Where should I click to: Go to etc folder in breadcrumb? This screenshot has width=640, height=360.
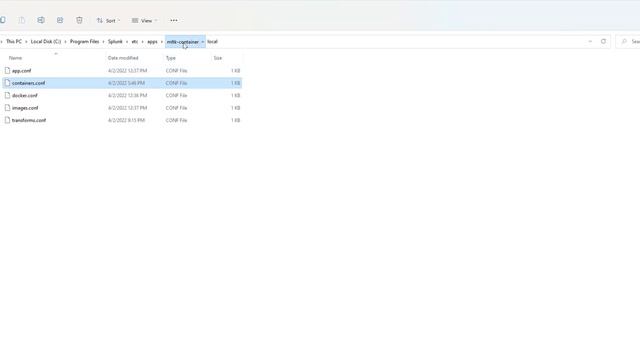point(135,42)
